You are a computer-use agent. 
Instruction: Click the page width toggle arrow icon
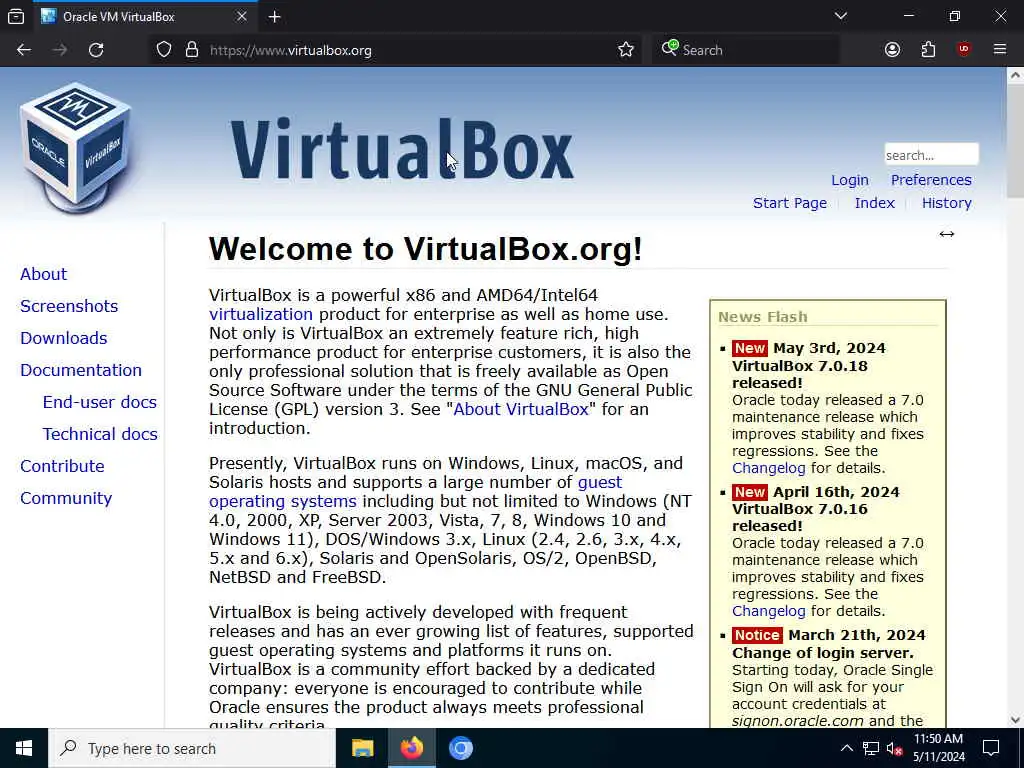(946, 234)
